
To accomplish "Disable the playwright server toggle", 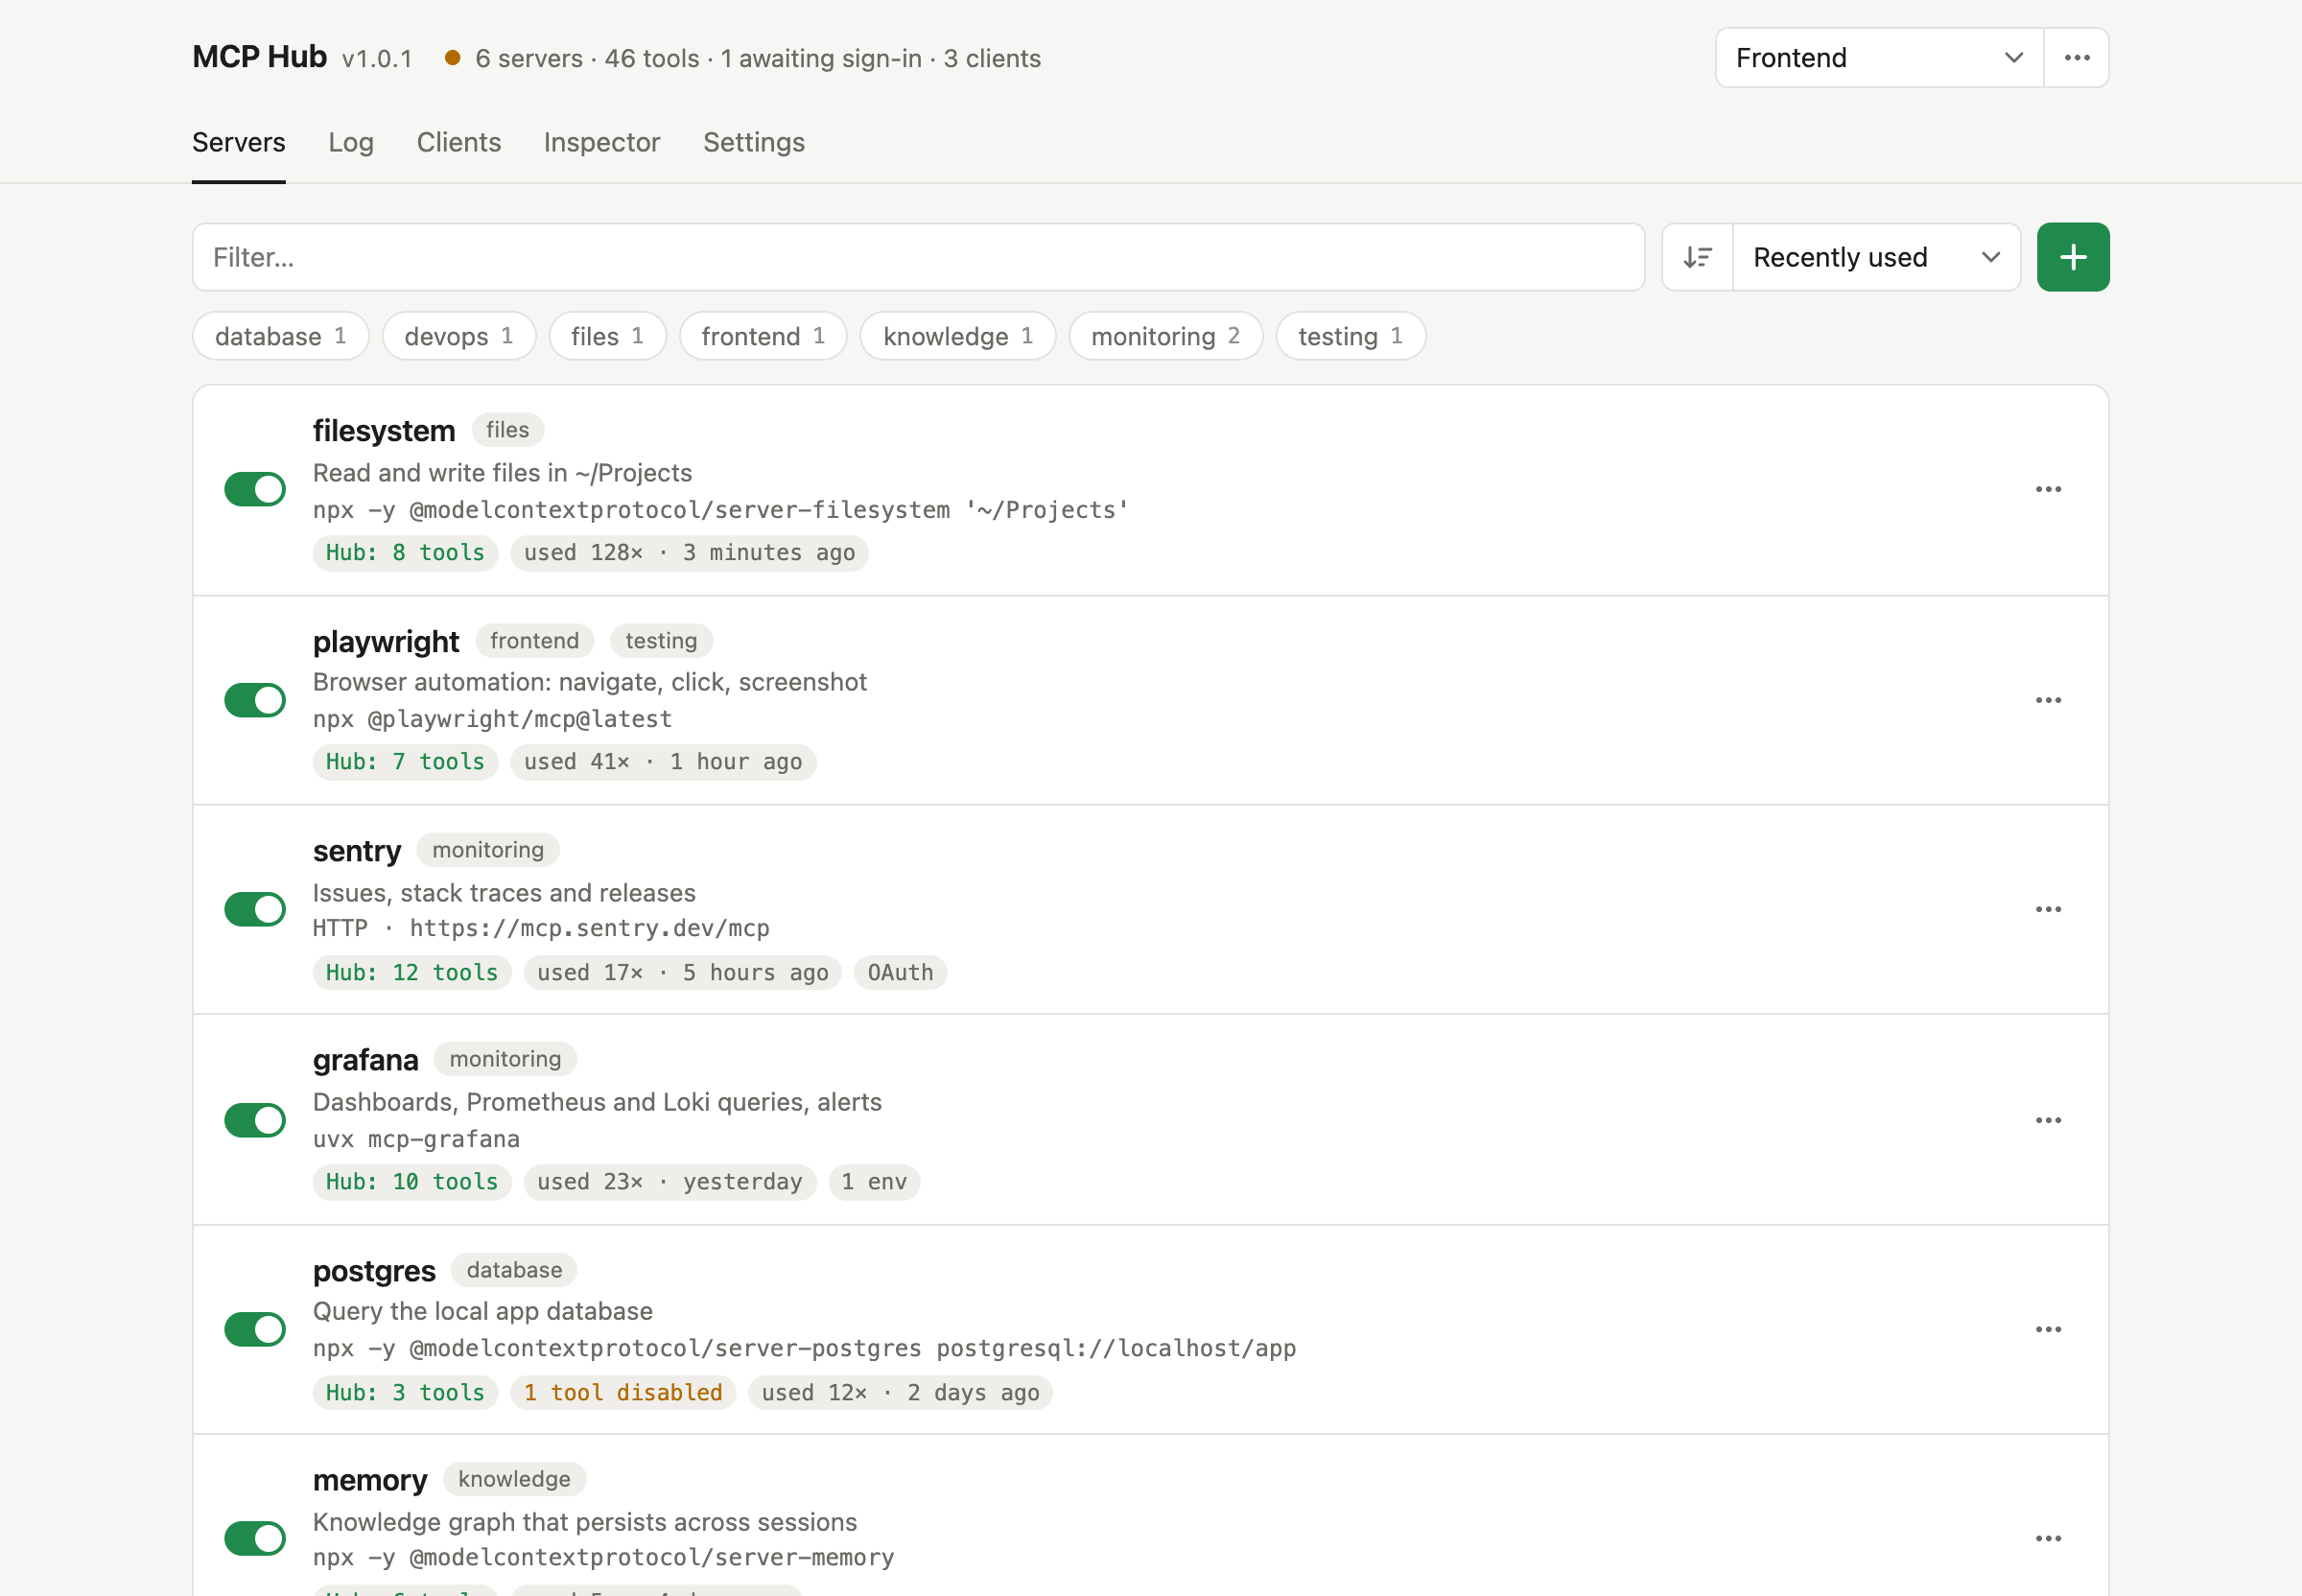I will (x=255, y=700).
